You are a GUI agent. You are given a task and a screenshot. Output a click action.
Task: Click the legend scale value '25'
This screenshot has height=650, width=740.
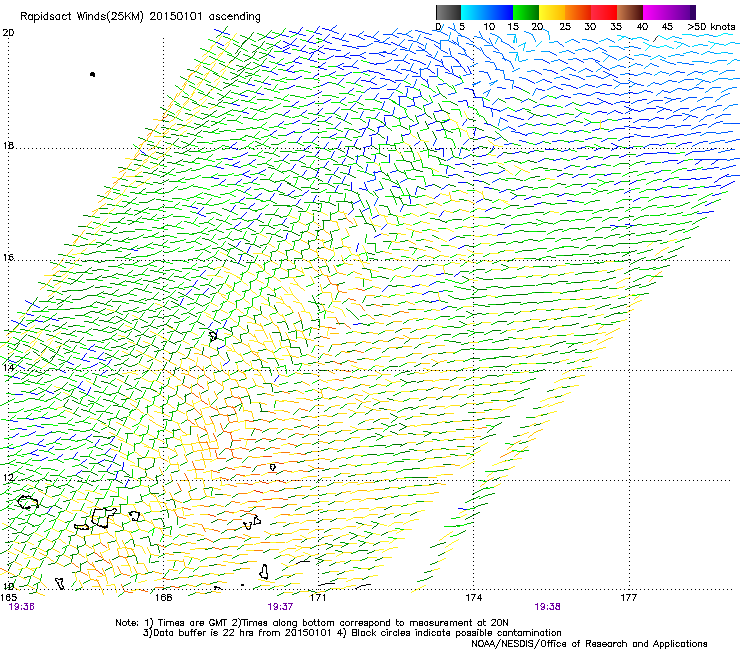tap(565, 27)
